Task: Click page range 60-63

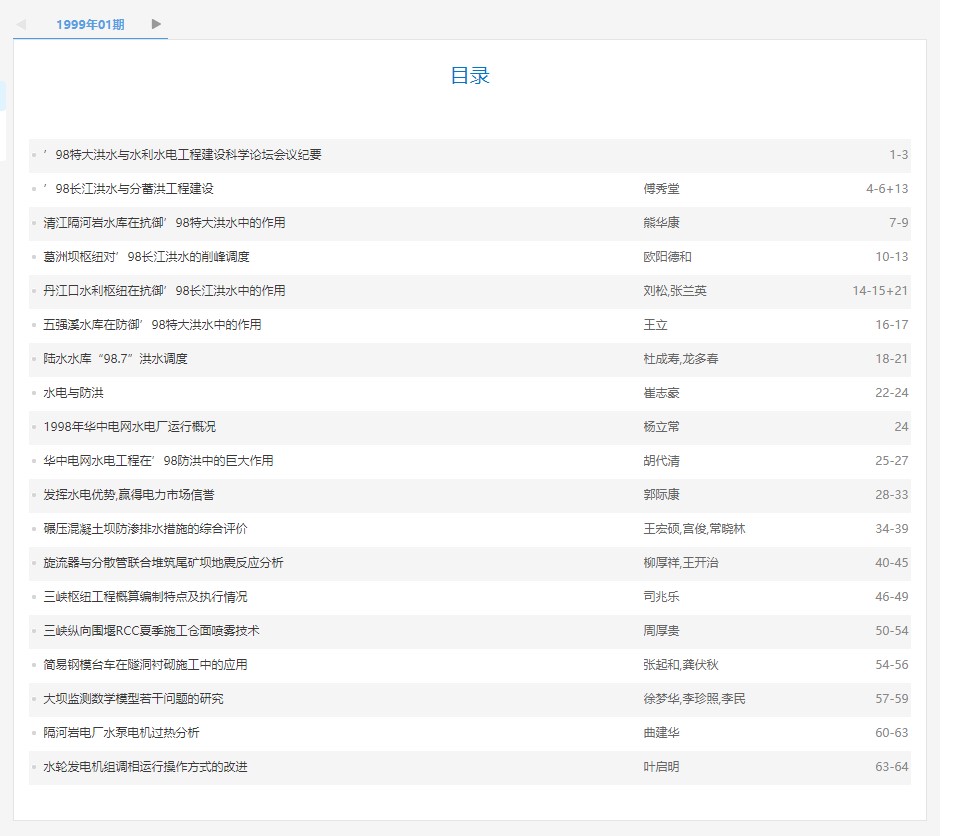Action: point(892,733)
